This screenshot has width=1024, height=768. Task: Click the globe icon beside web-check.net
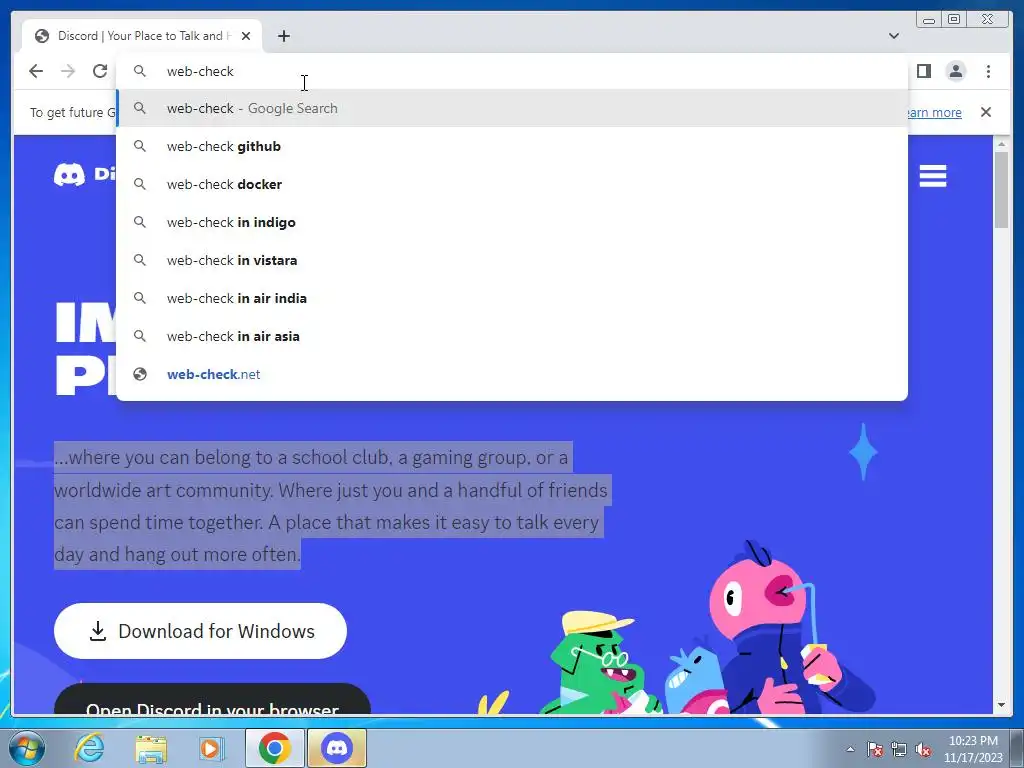tap(140, 374)
